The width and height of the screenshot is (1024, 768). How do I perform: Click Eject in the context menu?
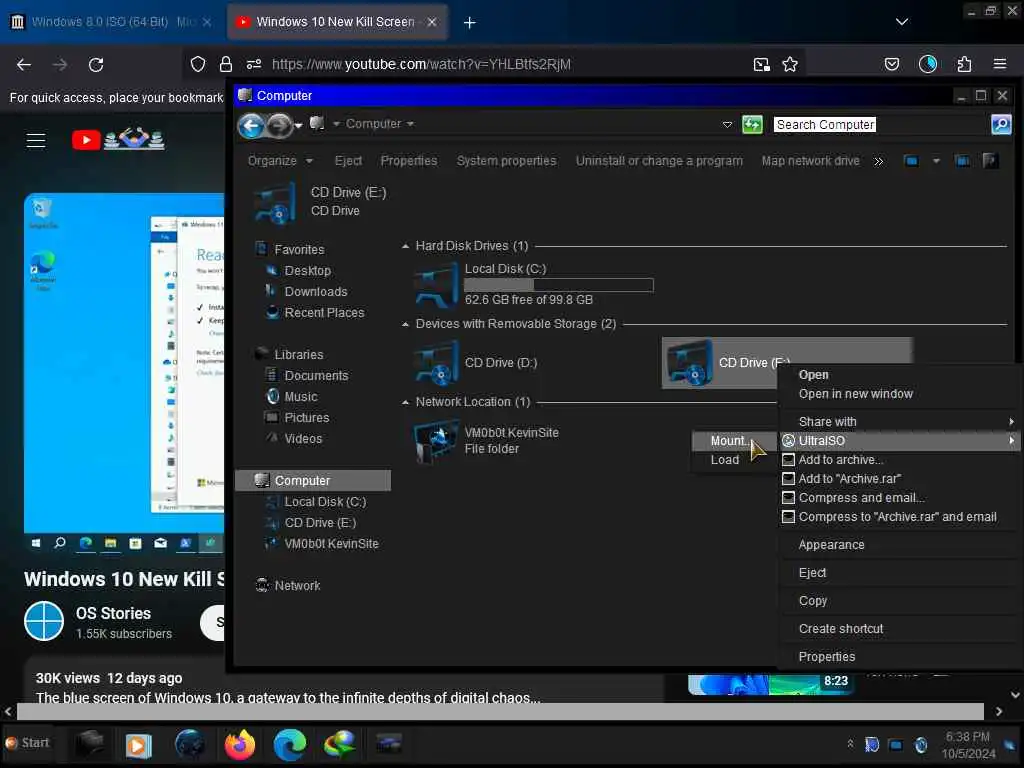[812, 573]
